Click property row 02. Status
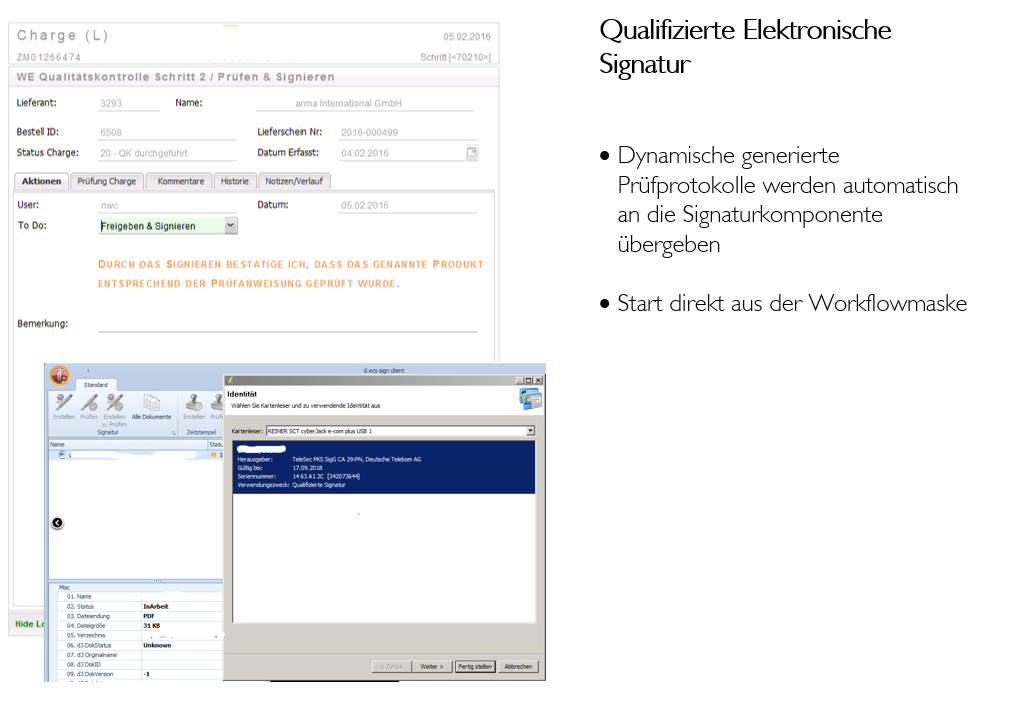 tap(140, 607)
